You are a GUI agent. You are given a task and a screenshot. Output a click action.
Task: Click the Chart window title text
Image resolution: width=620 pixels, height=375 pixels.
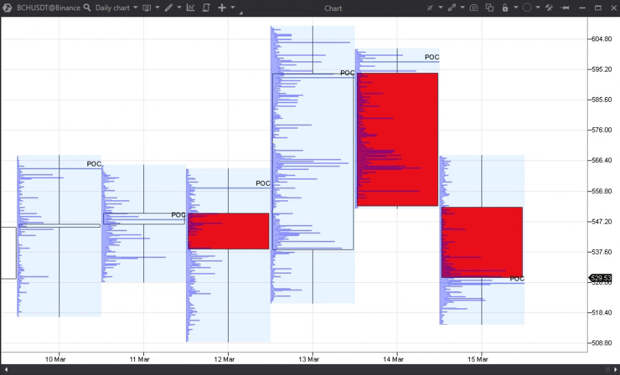coord(333,8)
